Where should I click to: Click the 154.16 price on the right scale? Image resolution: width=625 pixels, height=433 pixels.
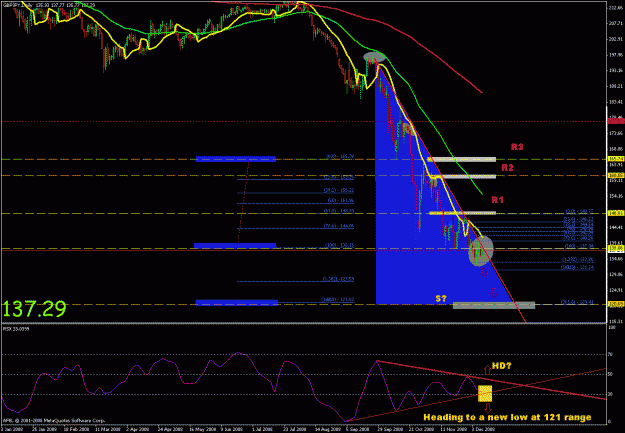coord(616,196)
